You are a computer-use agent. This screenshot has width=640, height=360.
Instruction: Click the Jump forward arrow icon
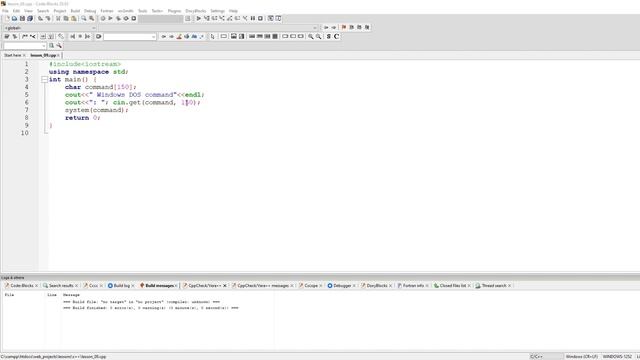[x=334, y=27]
